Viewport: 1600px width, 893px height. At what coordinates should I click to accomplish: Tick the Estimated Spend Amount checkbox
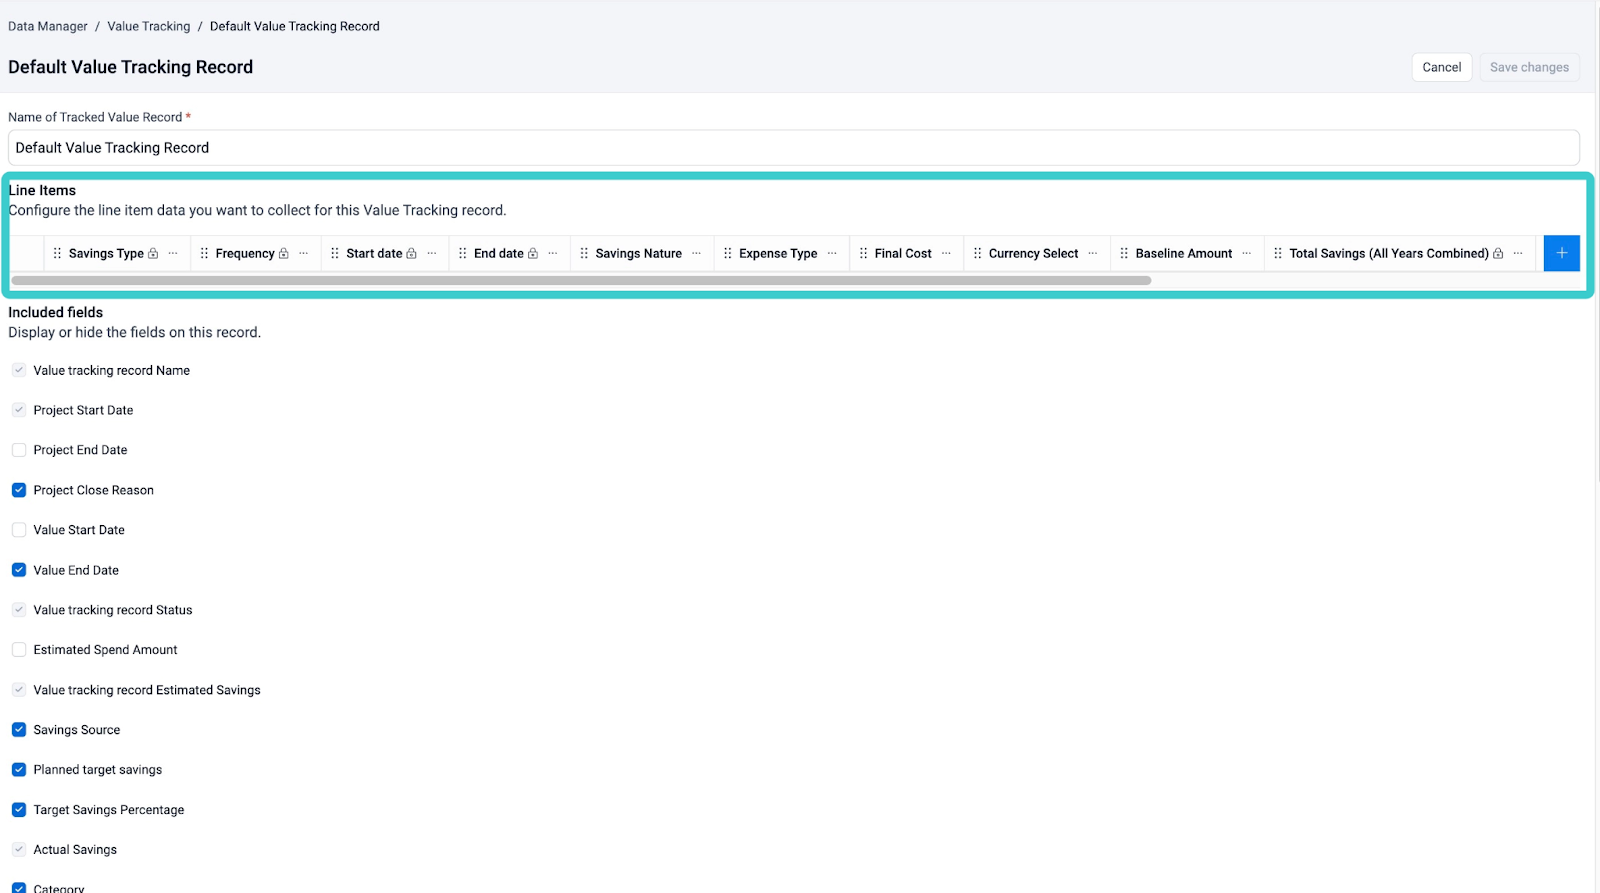pos(19,650)
